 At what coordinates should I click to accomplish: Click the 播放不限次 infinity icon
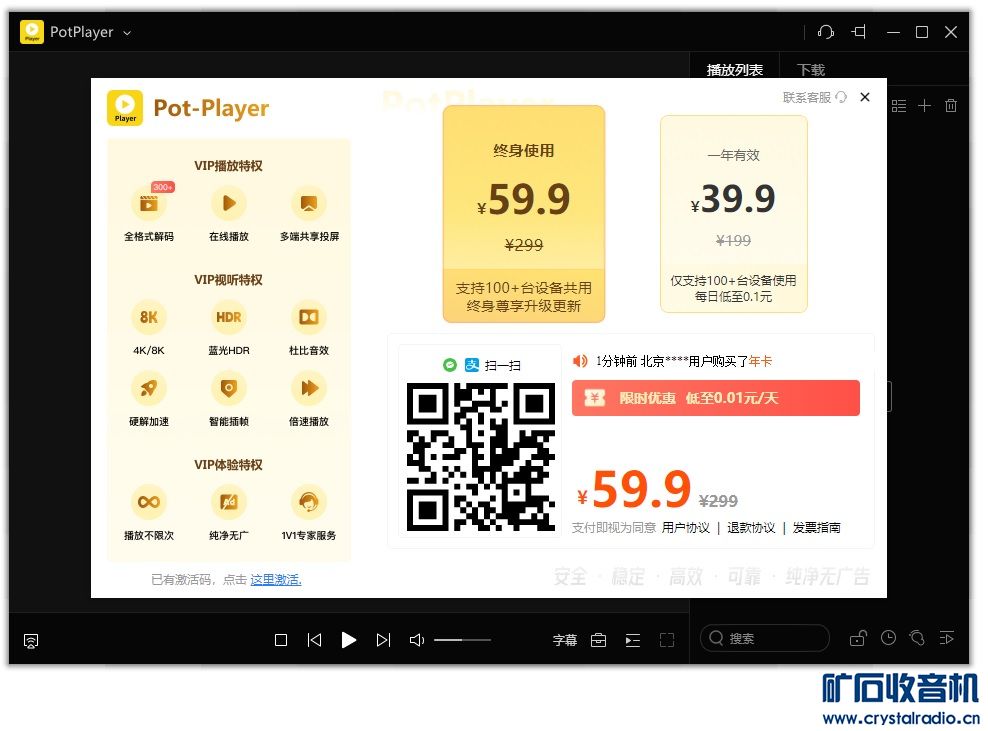click(149, 502)
